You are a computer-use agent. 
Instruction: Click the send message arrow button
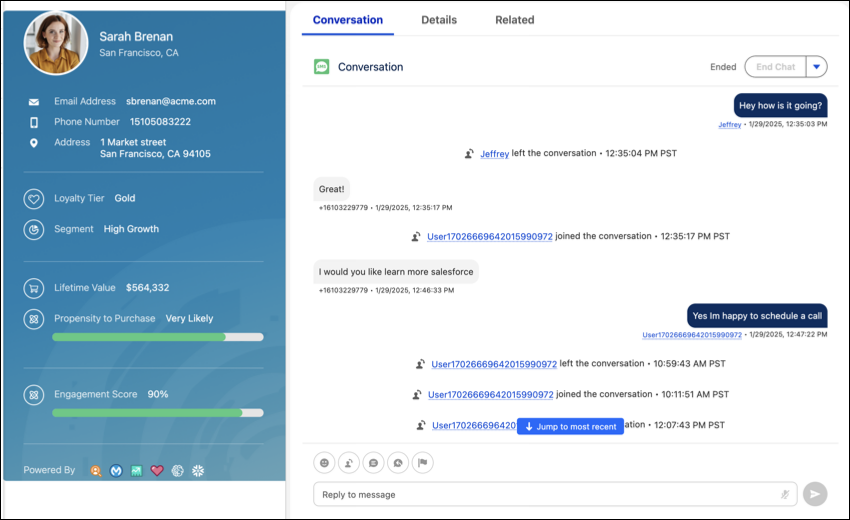coord(815,494)
